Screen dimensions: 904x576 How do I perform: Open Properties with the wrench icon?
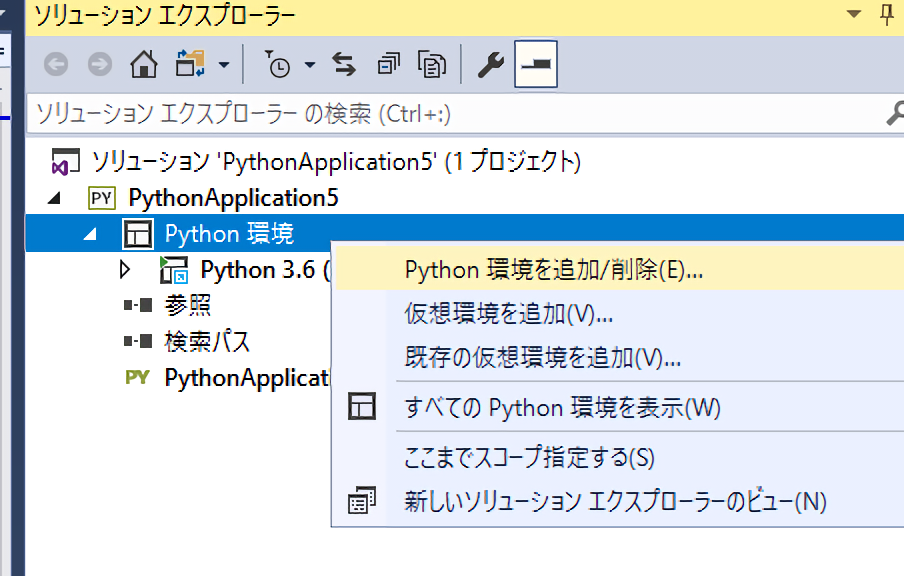(489, 65)
